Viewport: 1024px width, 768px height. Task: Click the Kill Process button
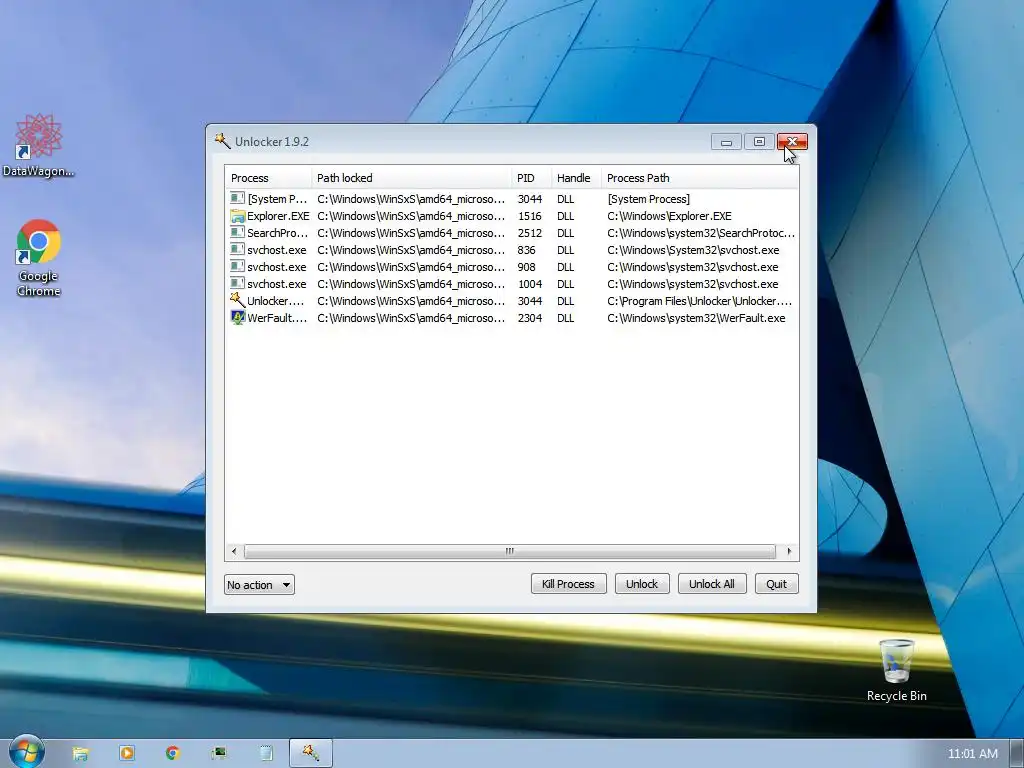pos(568,584)
